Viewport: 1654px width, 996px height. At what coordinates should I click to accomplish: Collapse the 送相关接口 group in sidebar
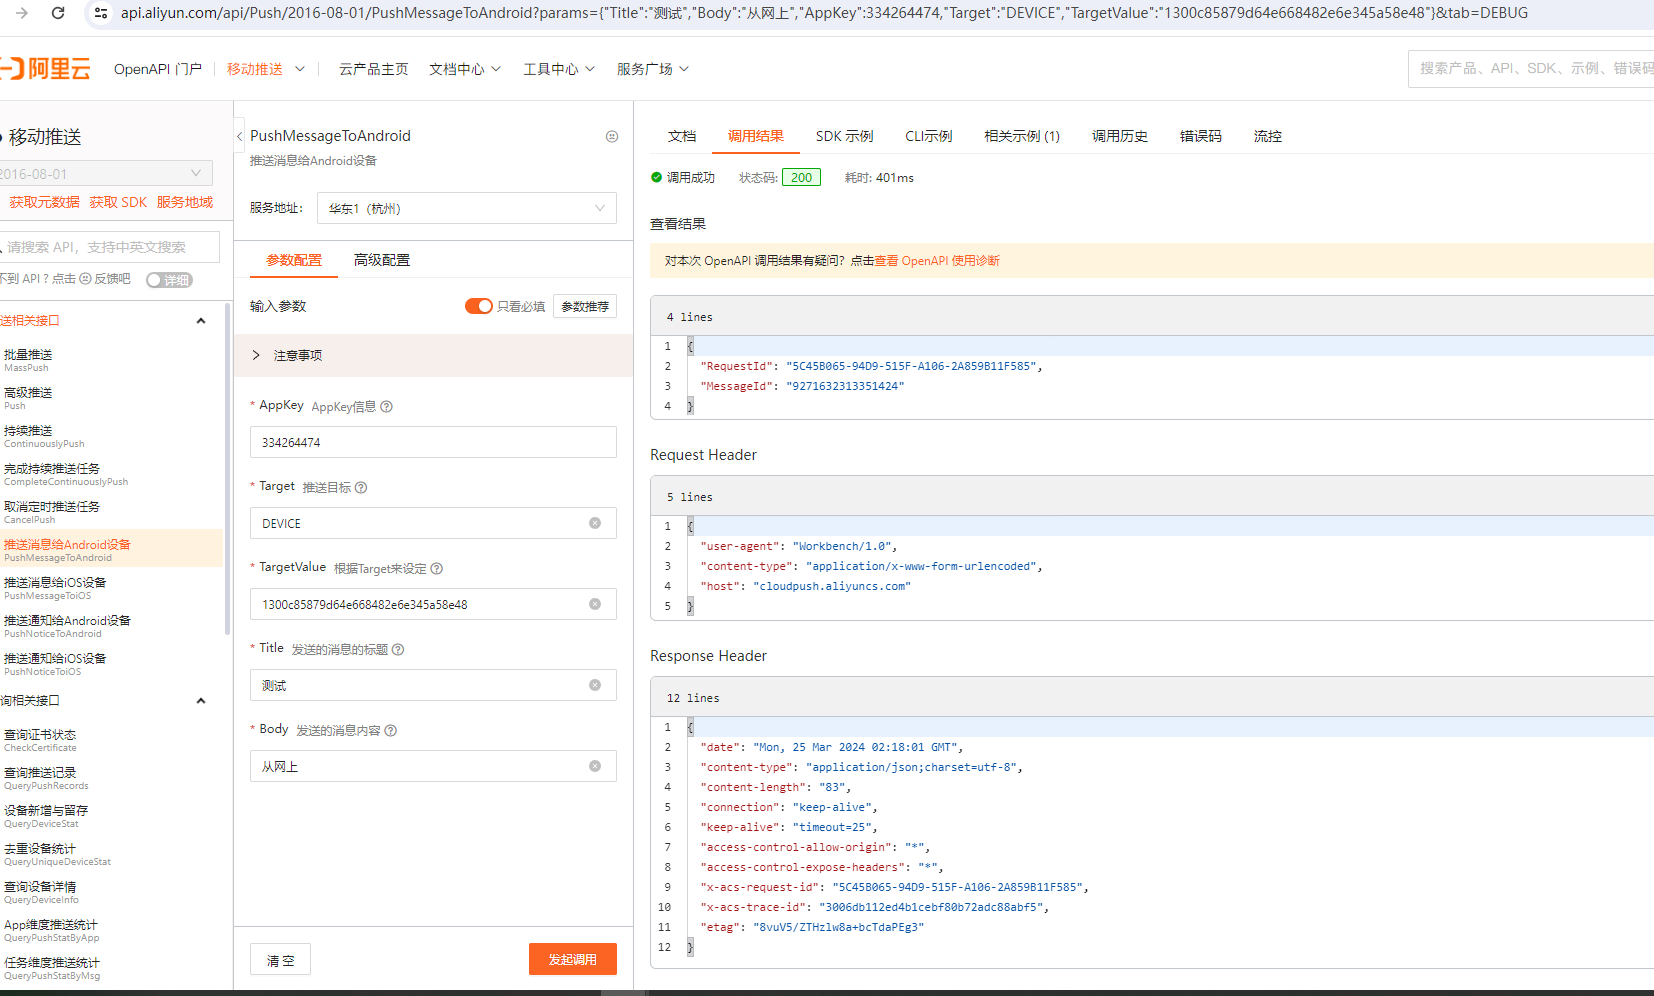point(201,321)
